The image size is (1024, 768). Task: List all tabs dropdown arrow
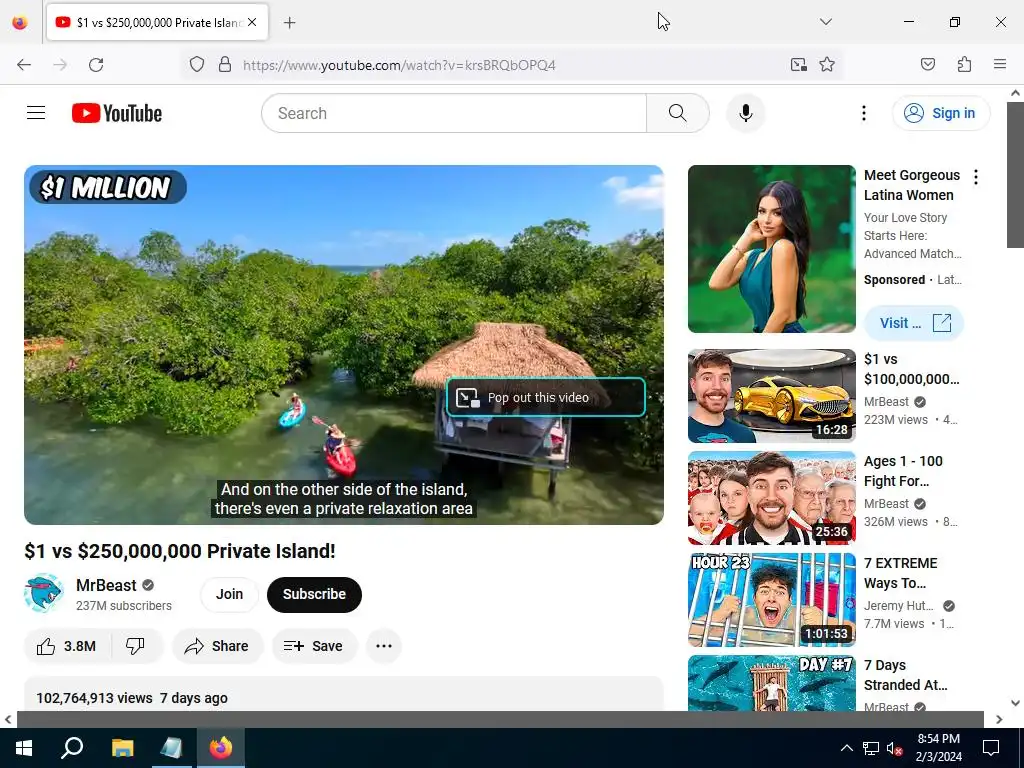tap(825, 22)
